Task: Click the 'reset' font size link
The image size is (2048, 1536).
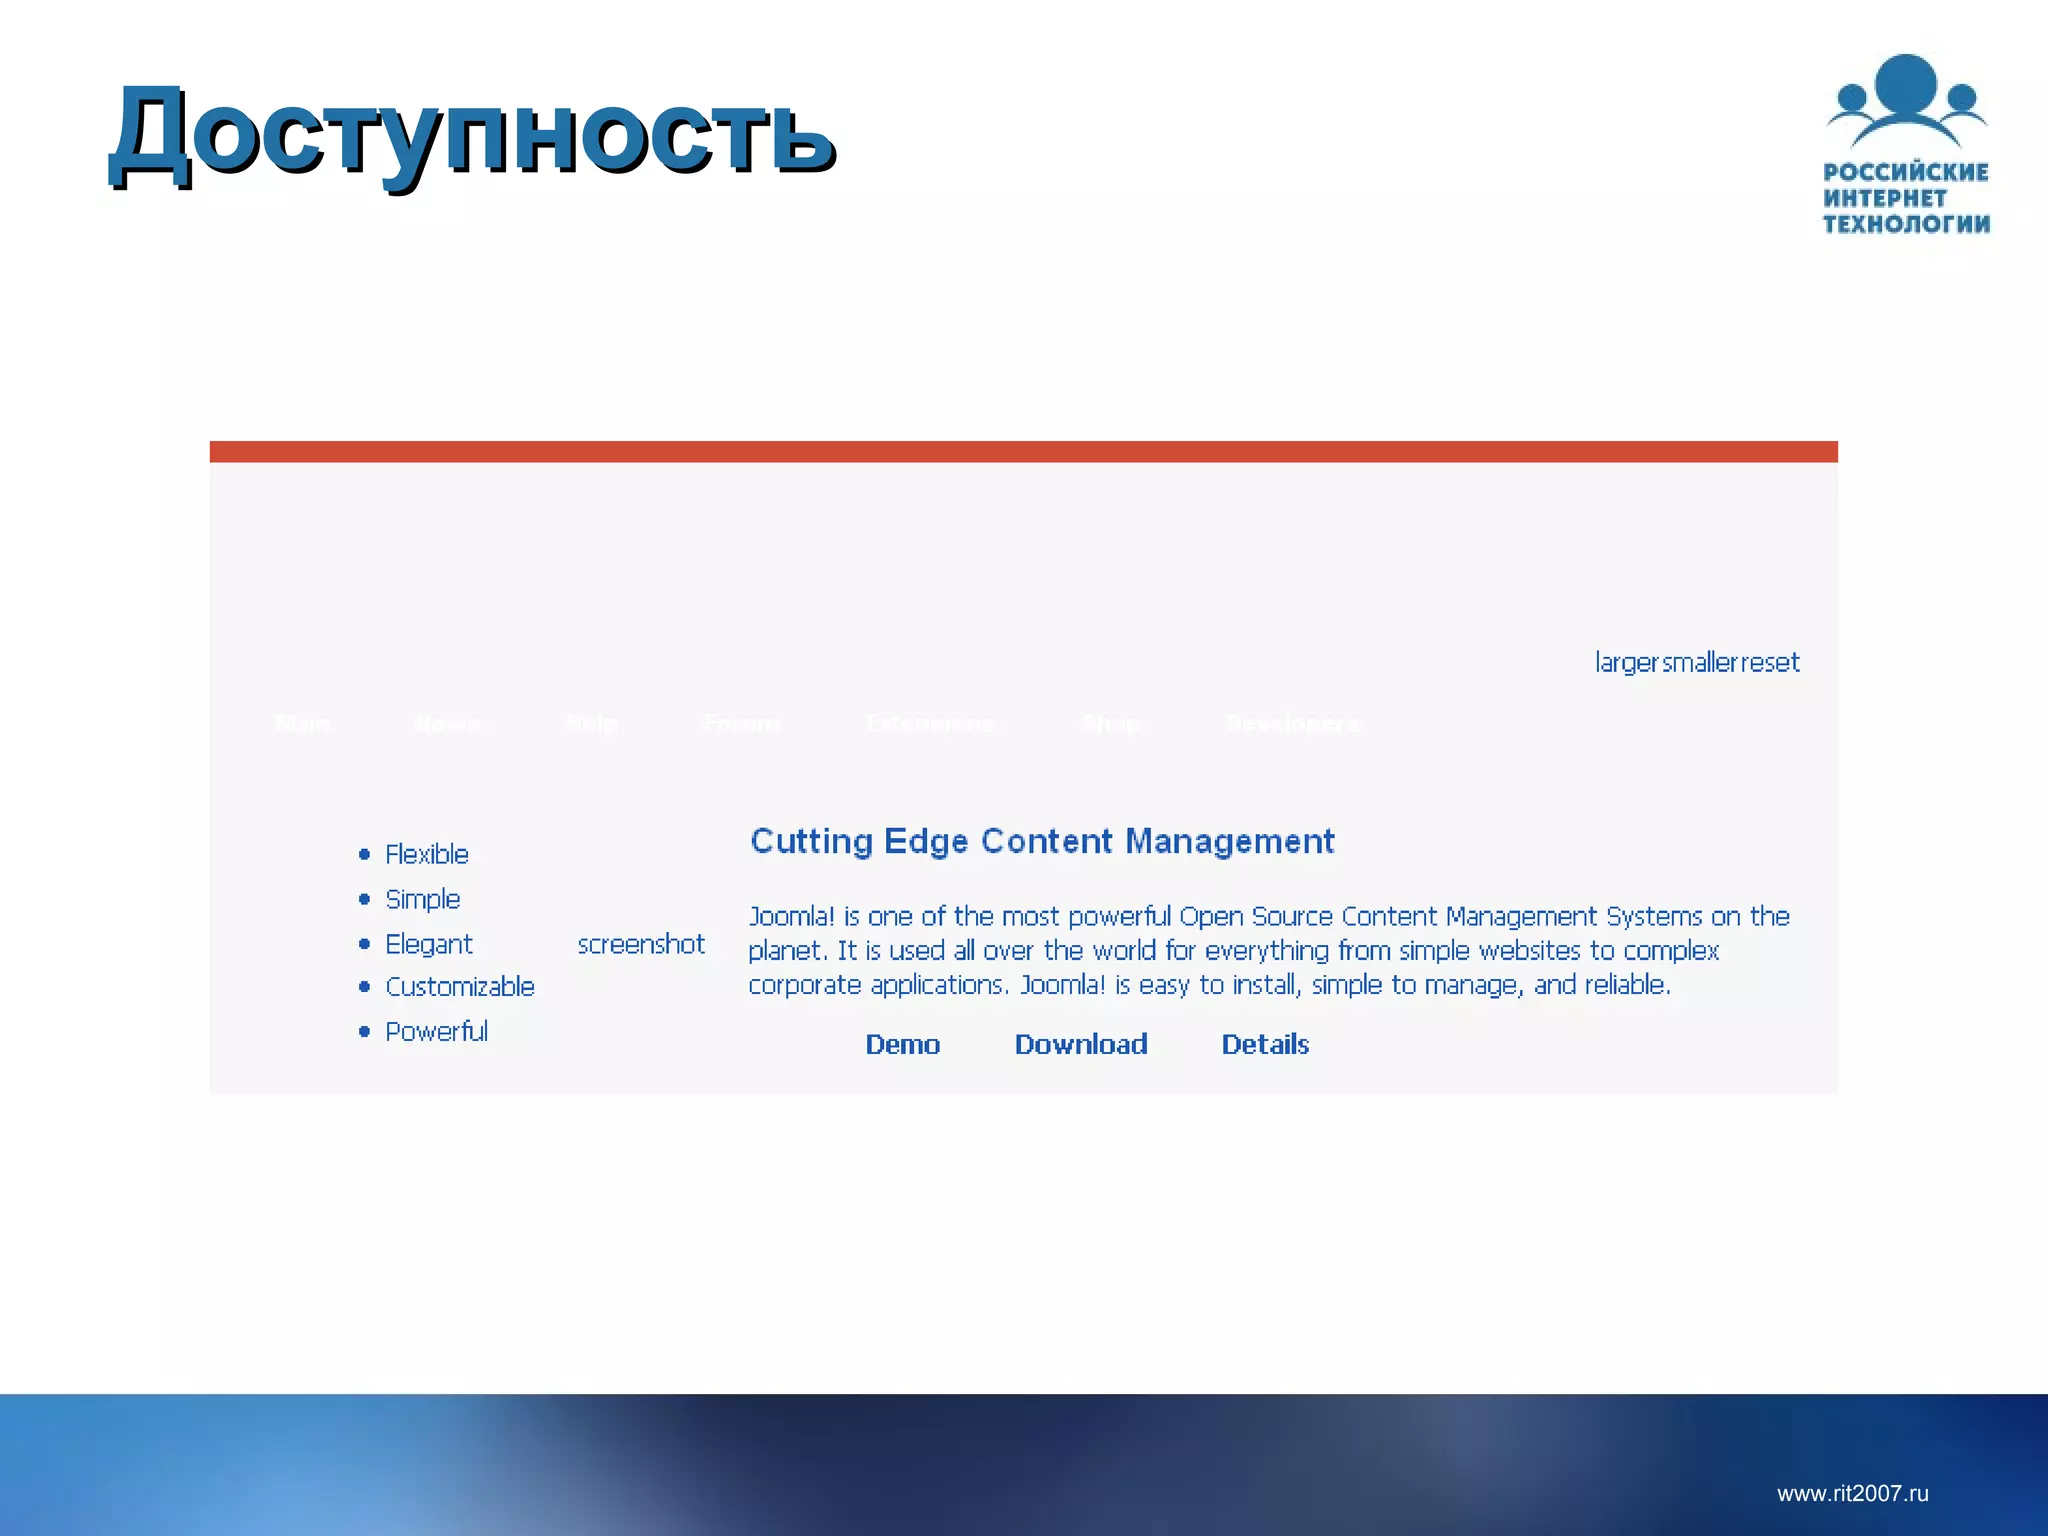Action: tap(1770, 663)
